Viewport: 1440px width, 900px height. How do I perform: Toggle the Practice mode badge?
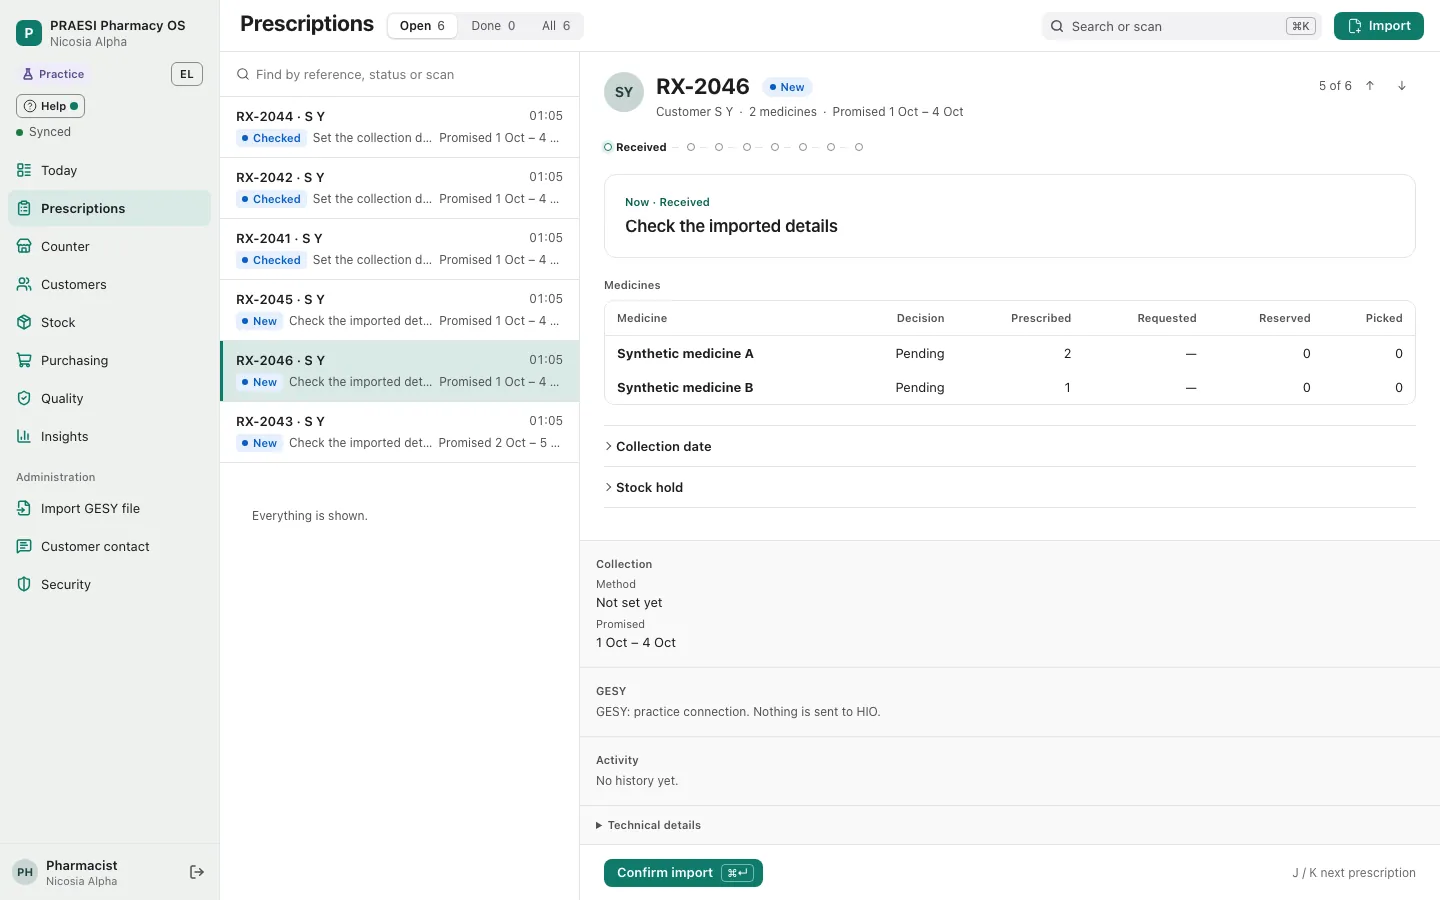[54, 74]
